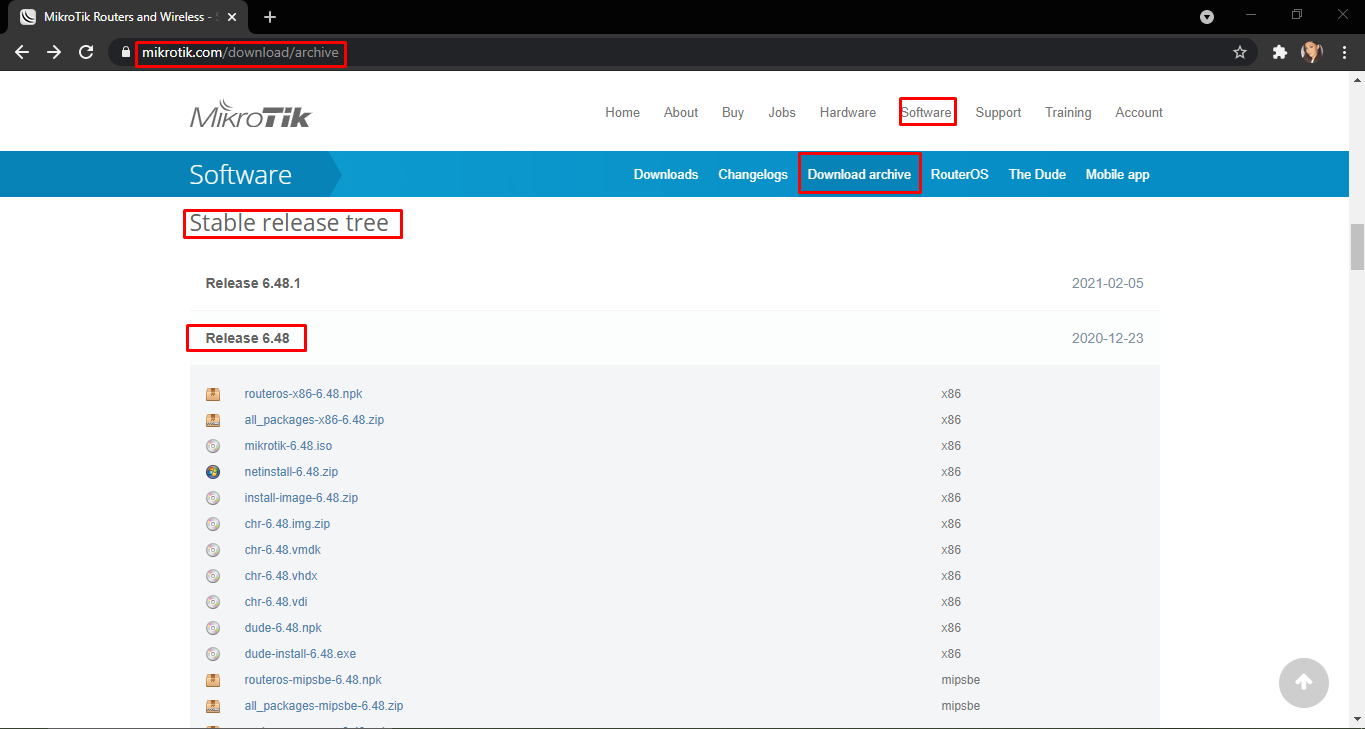Open the mikrotik-6.48.iso download link

coord(288,445)
